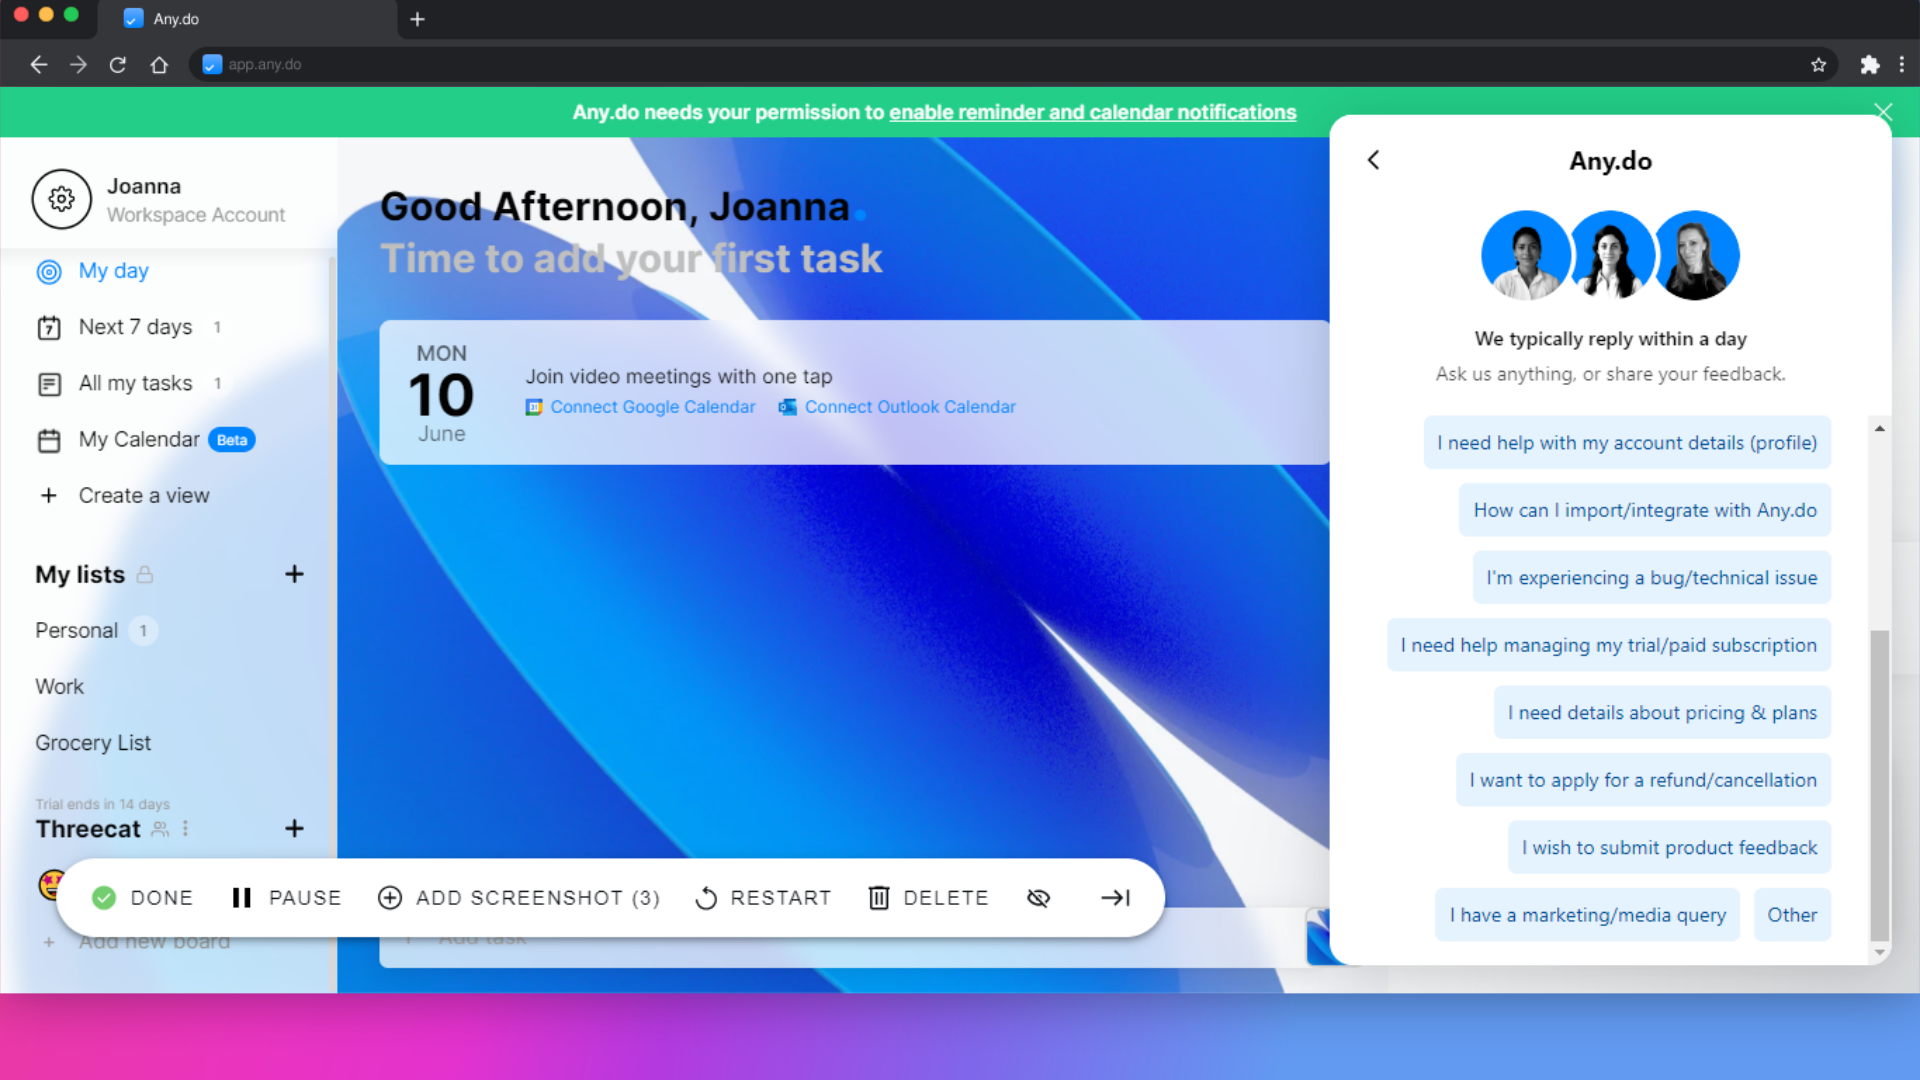Click the Google Calendar icon

tap(534, 407)
